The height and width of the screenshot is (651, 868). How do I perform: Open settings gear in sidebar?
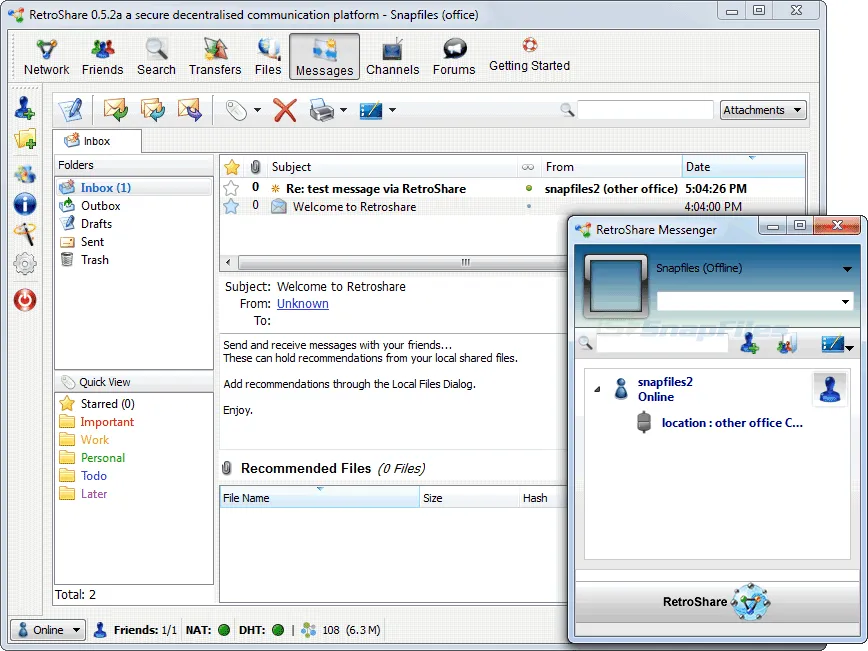point(25,264)
